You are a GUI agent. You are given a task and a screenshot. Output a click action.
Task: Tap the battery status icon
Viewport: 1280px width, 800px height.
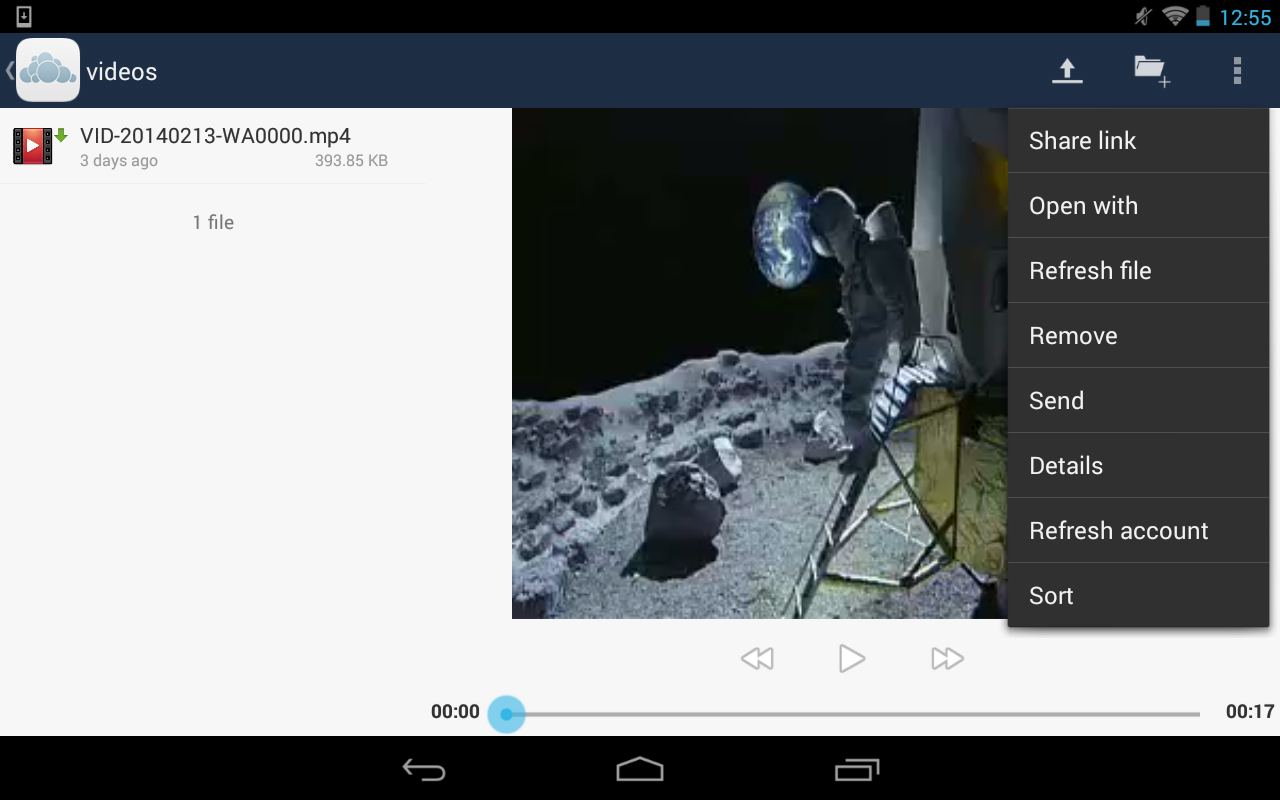1203,16
